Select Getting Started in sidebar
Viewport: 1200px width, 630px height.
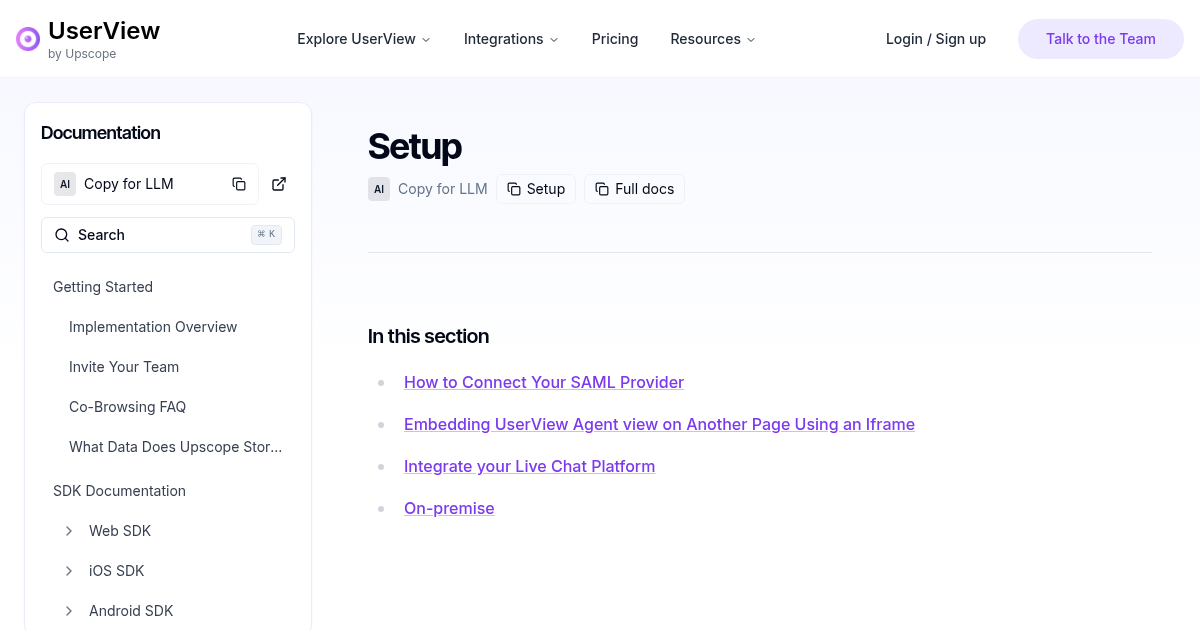(x=103, y=287)
